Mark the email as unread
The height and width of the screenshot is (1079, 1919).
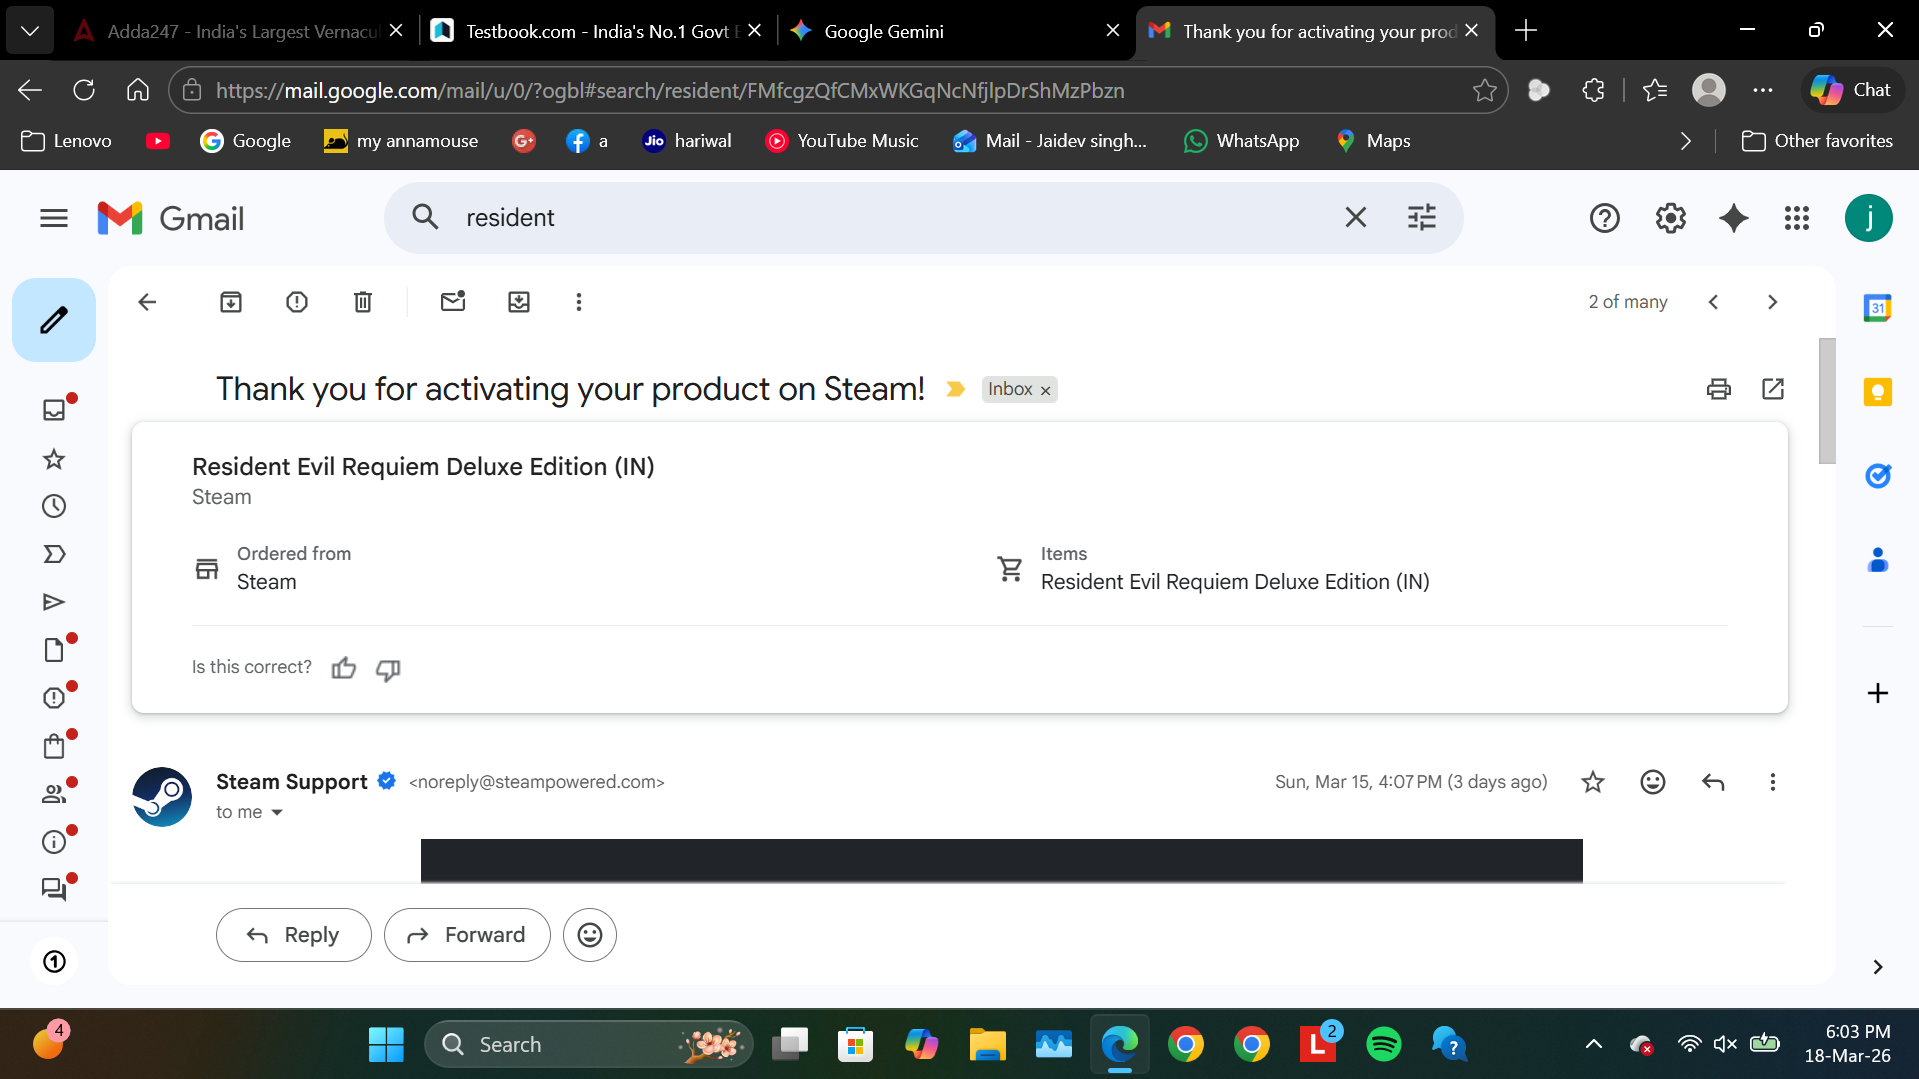pos(453,301)
